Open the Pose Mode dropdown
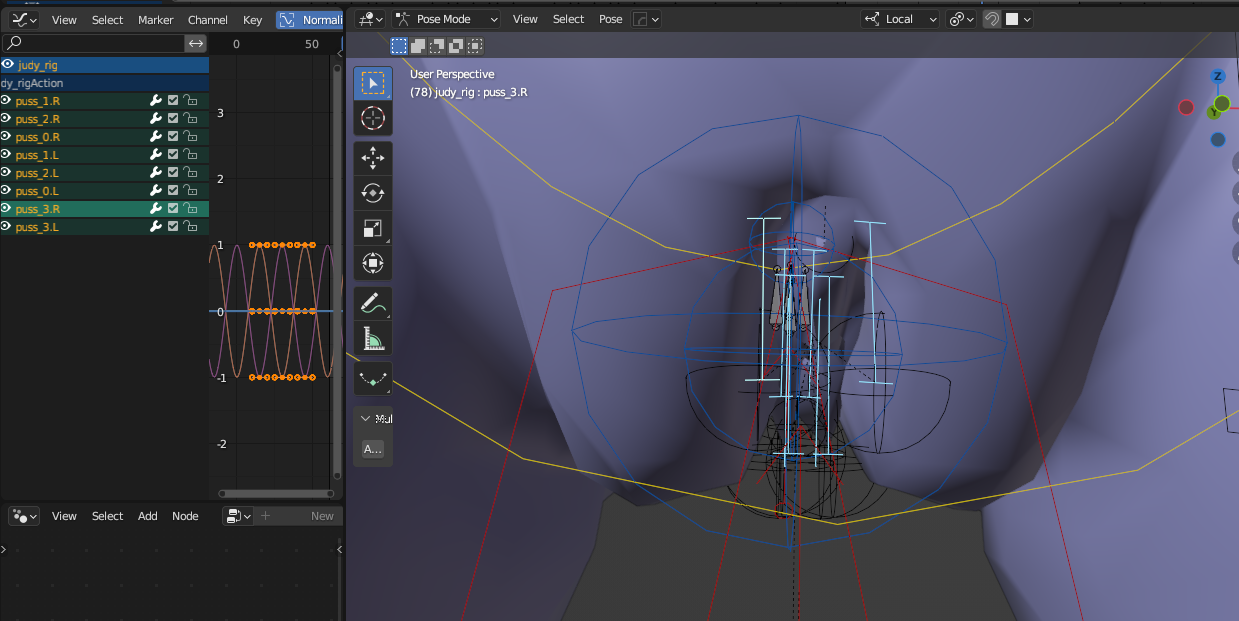The width and height of the screenshot is (1239, 621). (x=447, y=19)
